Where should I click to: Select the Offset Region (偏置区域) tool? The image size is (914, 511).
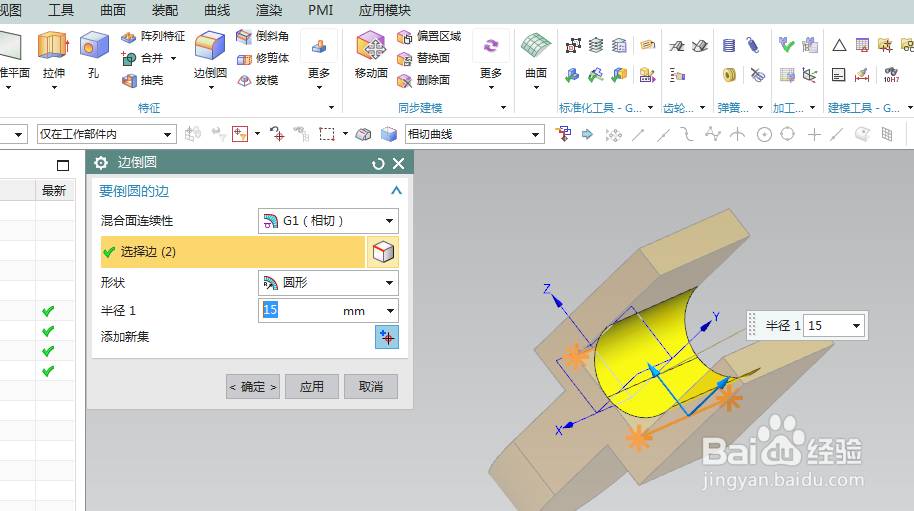click(428, 36)
